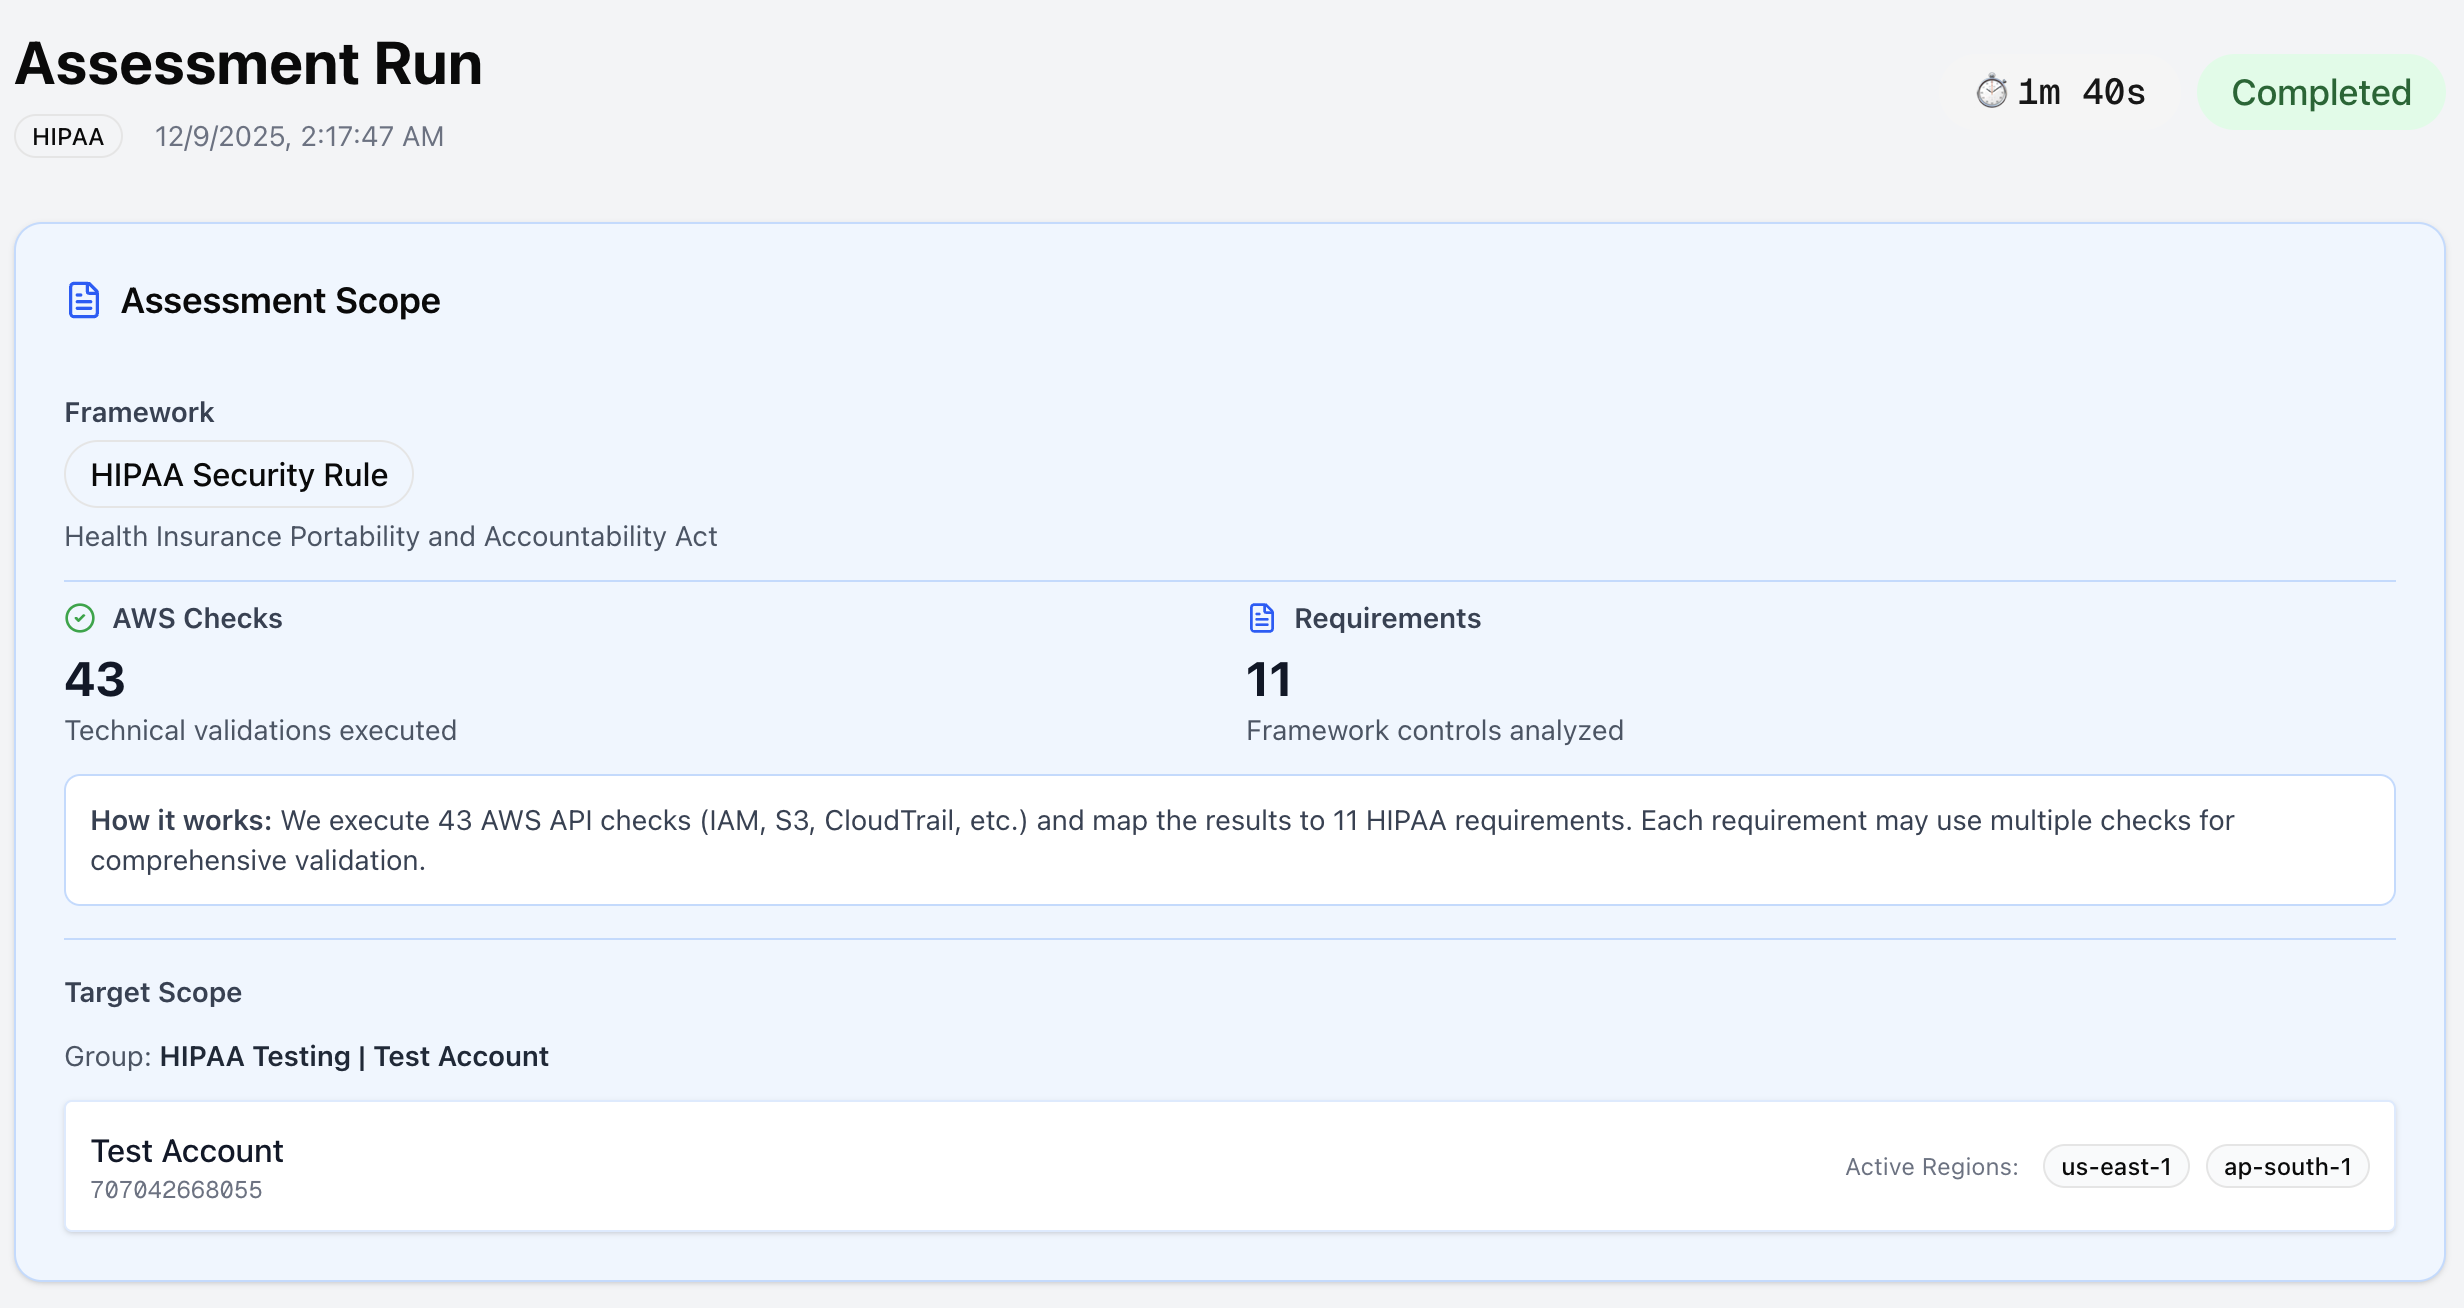Select the account ID 707042668055
This screenshot has width=2464, height=1308.
tap(176, 1189)
